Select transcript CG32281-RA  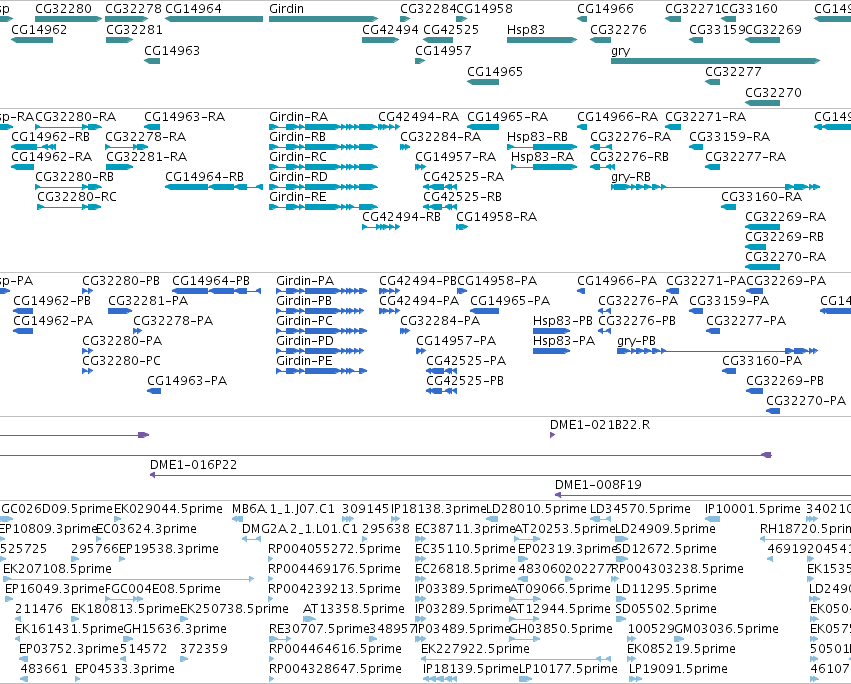[x=147, y=157]
